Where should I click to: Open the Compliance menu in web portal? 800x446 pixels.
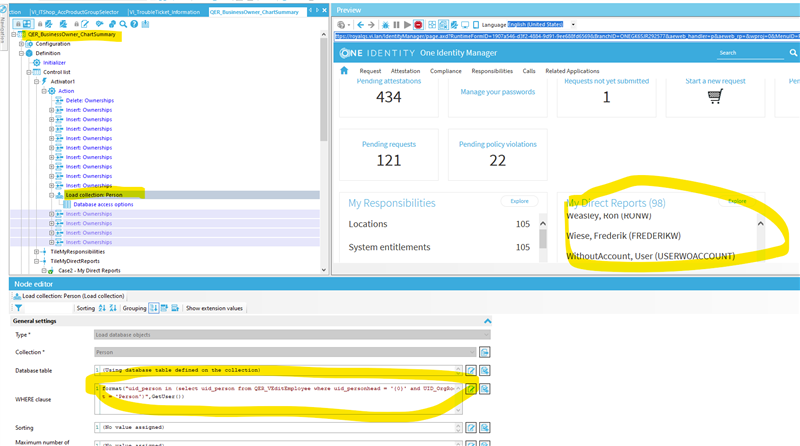[x=445, y=71]
